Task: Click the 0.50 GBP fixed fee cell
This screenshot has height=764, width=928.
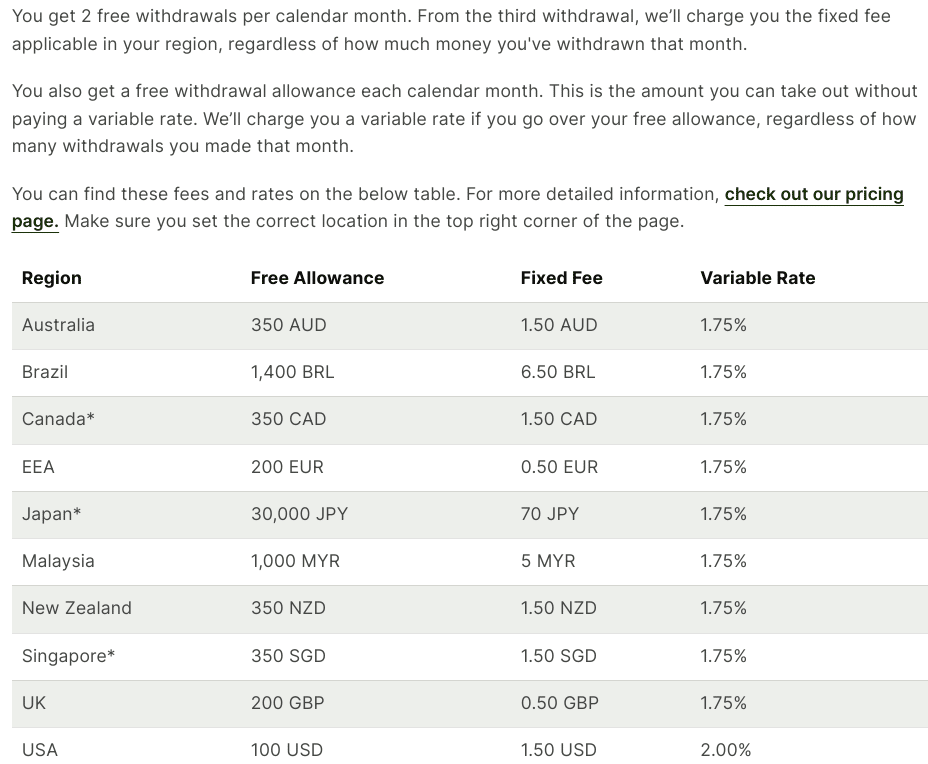Action: (x=559, y=703)
